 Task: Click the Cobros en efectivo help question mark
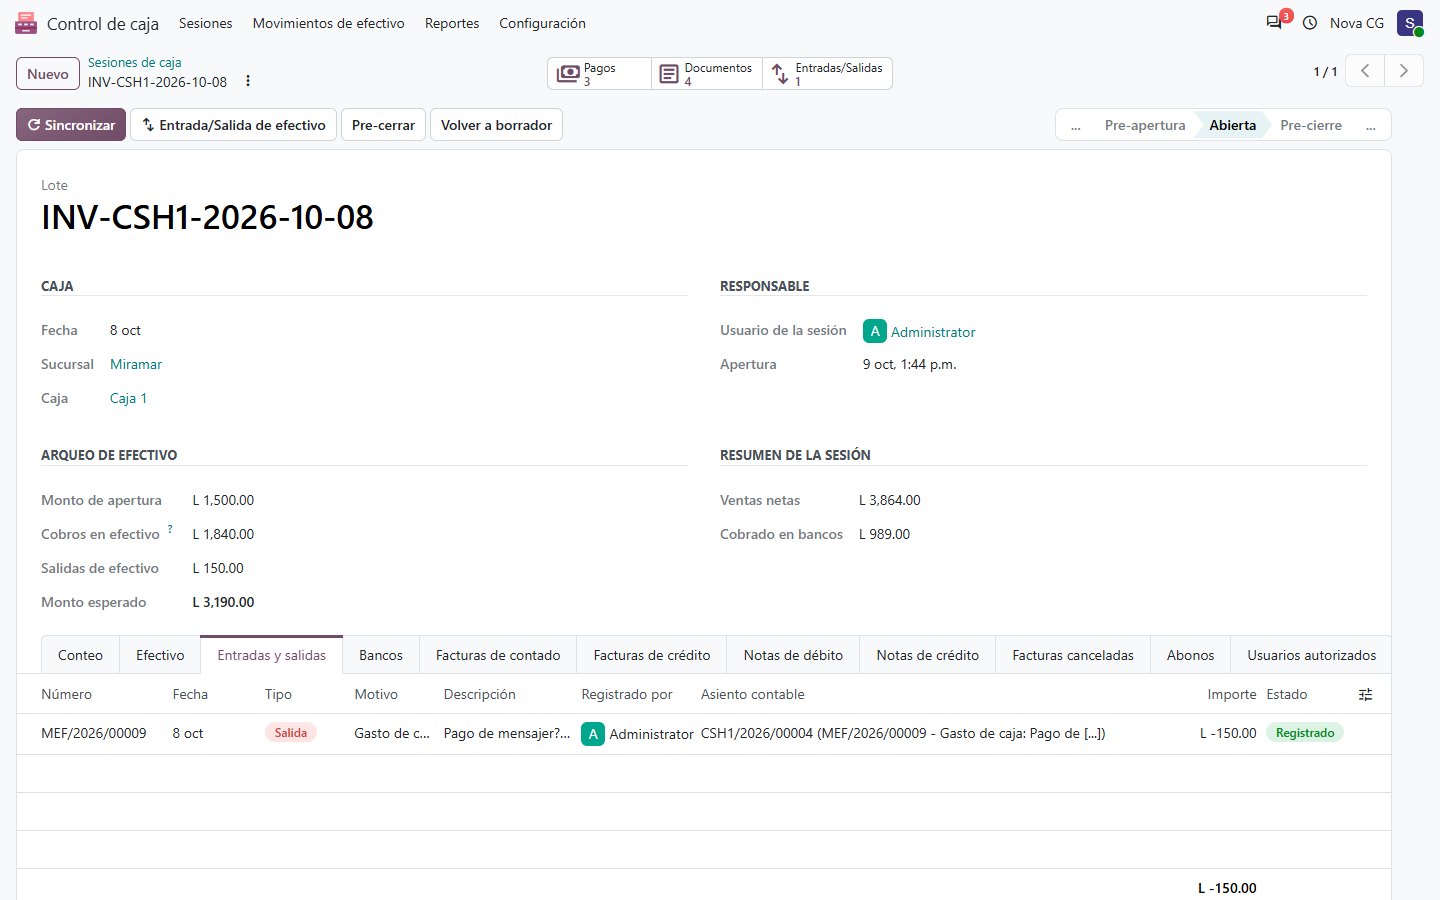[170, 529]
